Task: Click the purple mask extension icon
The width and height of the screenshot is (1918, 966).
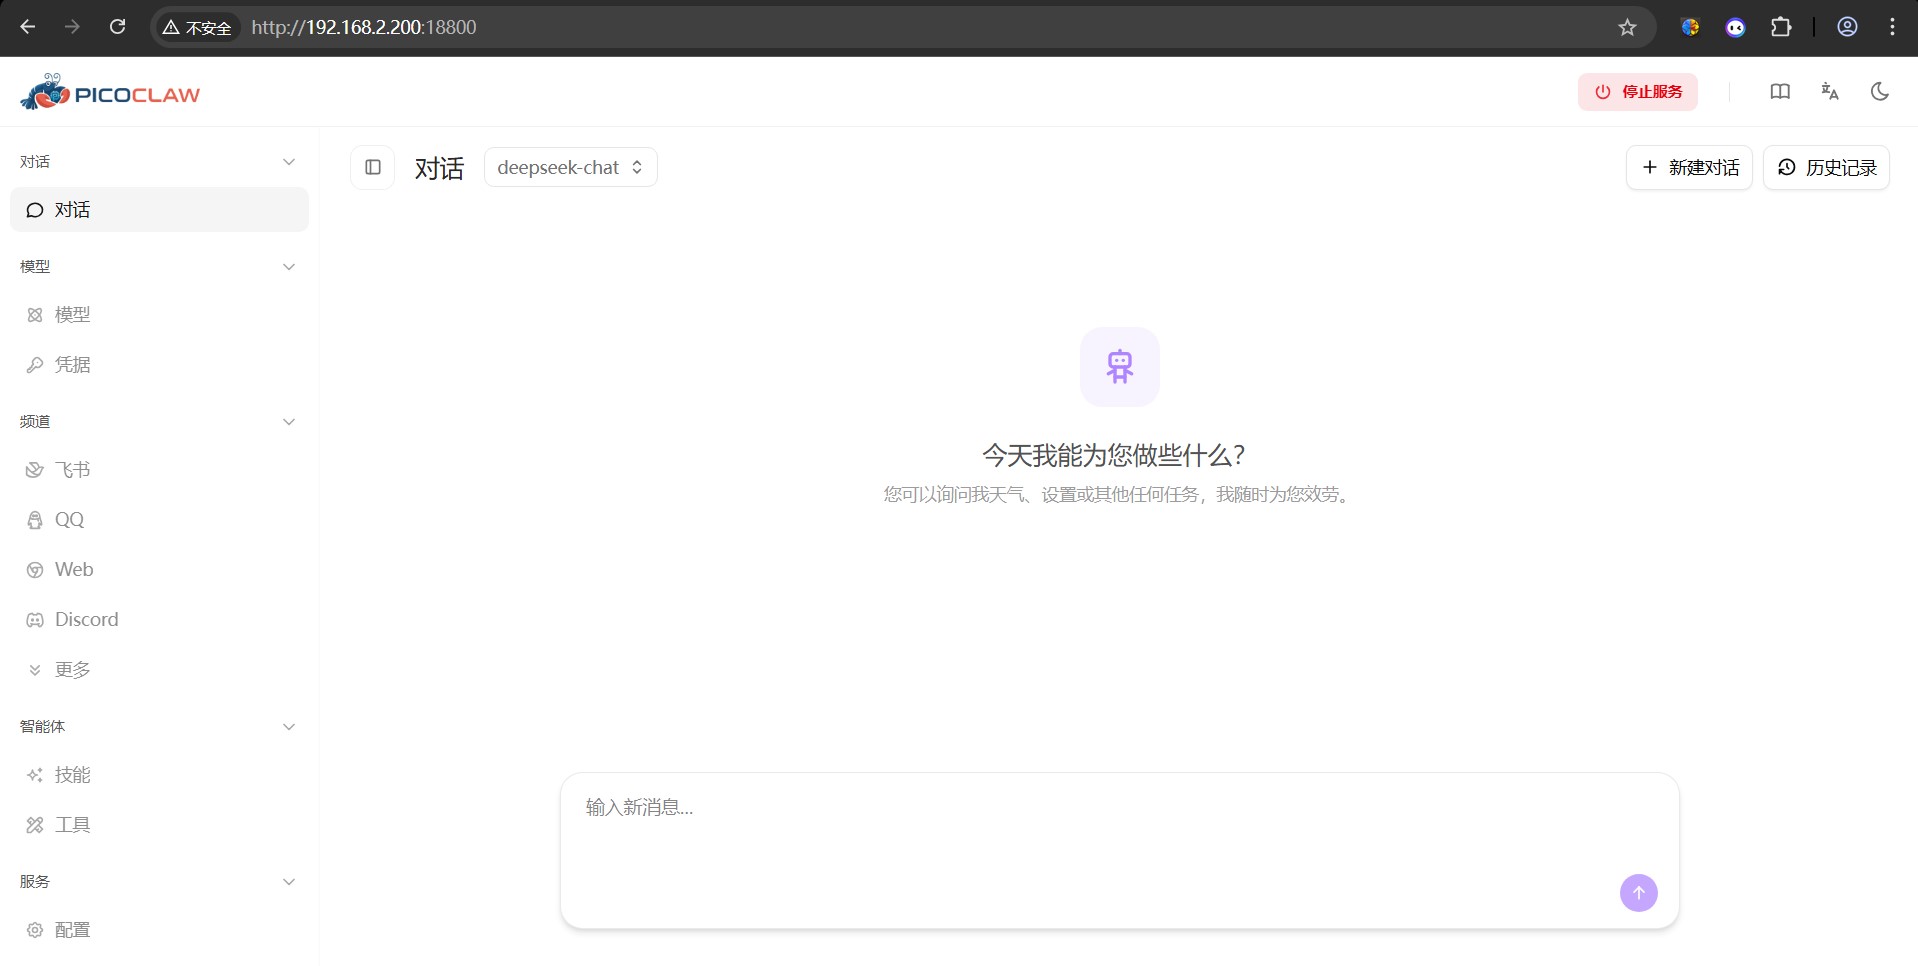Action: pyautogui.click(x=1735, y=27)
